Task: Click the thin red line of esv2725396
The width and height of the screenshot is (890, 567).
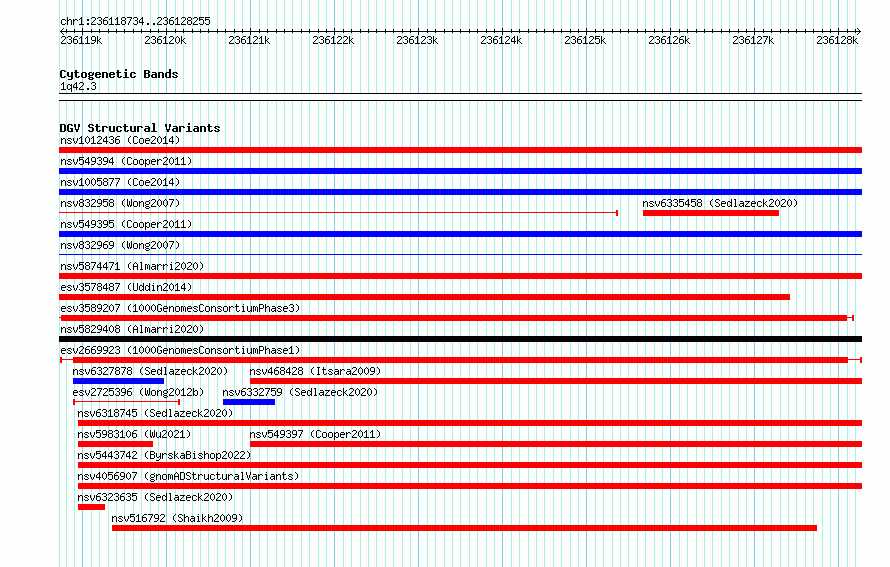Action: (x=127, y=402)
